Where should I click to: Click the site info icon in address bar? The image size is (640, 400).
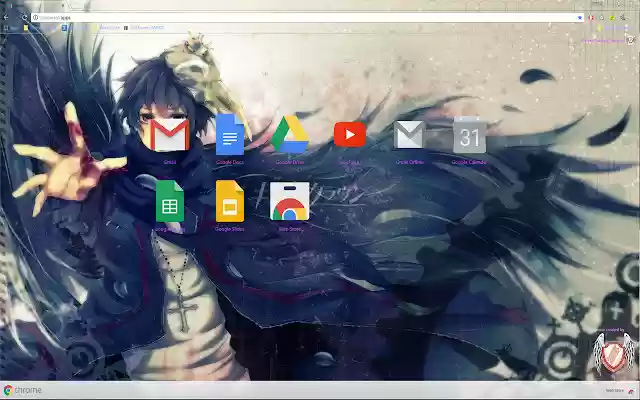tap(36, 18)
